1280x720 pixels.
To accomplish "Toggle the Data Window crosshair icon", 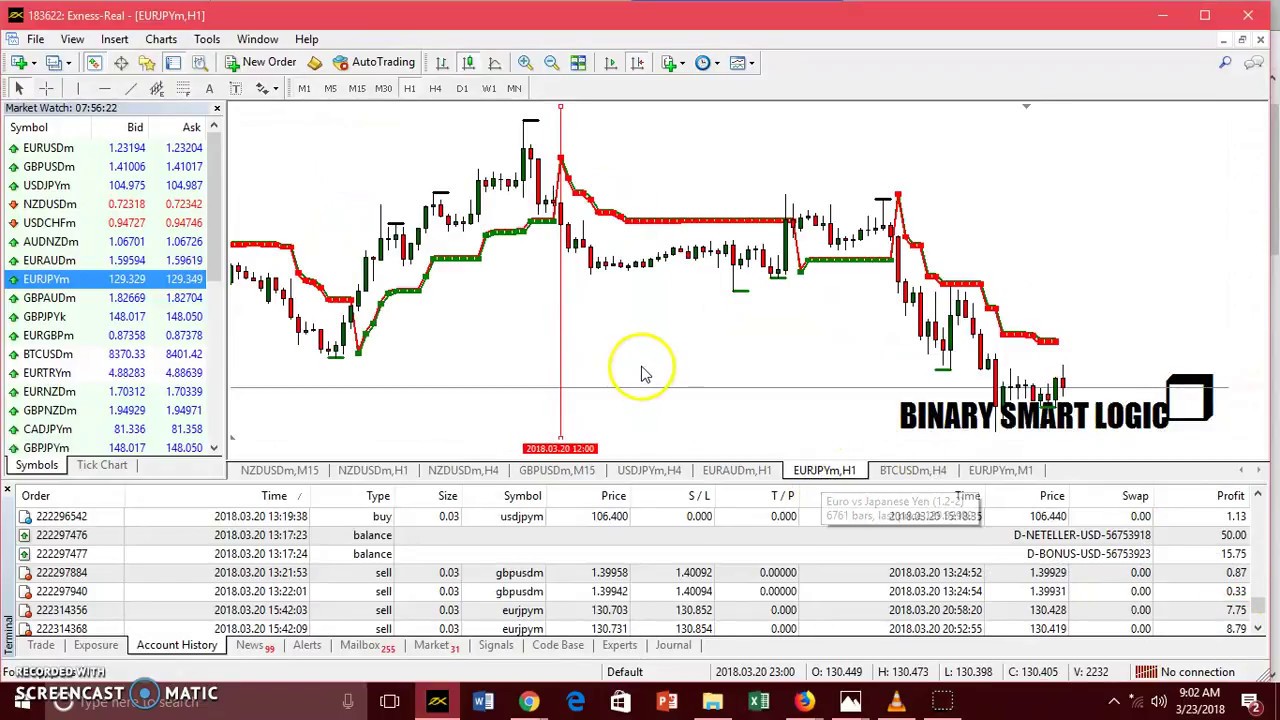I will click(x=121, y=63).
